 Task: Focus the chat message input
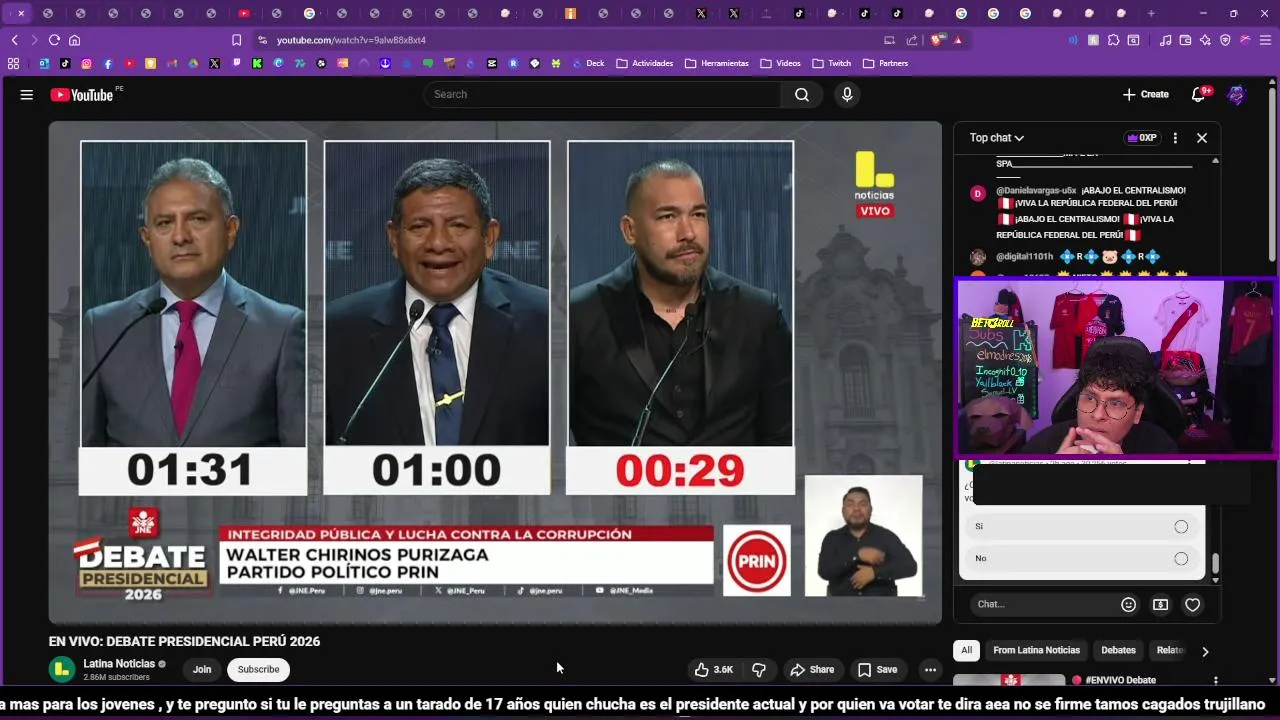click(1044, 604)
